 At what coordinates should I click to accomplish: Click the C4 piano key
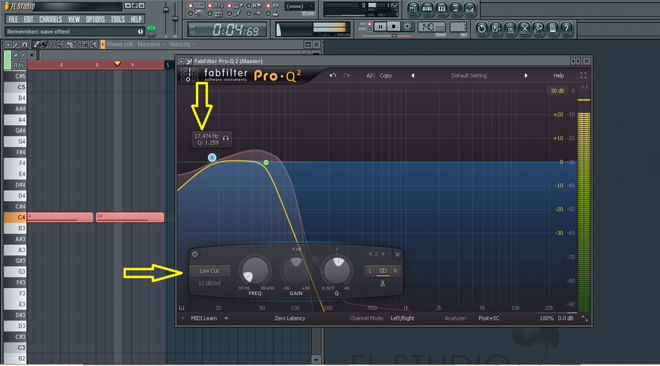point(15,217)
